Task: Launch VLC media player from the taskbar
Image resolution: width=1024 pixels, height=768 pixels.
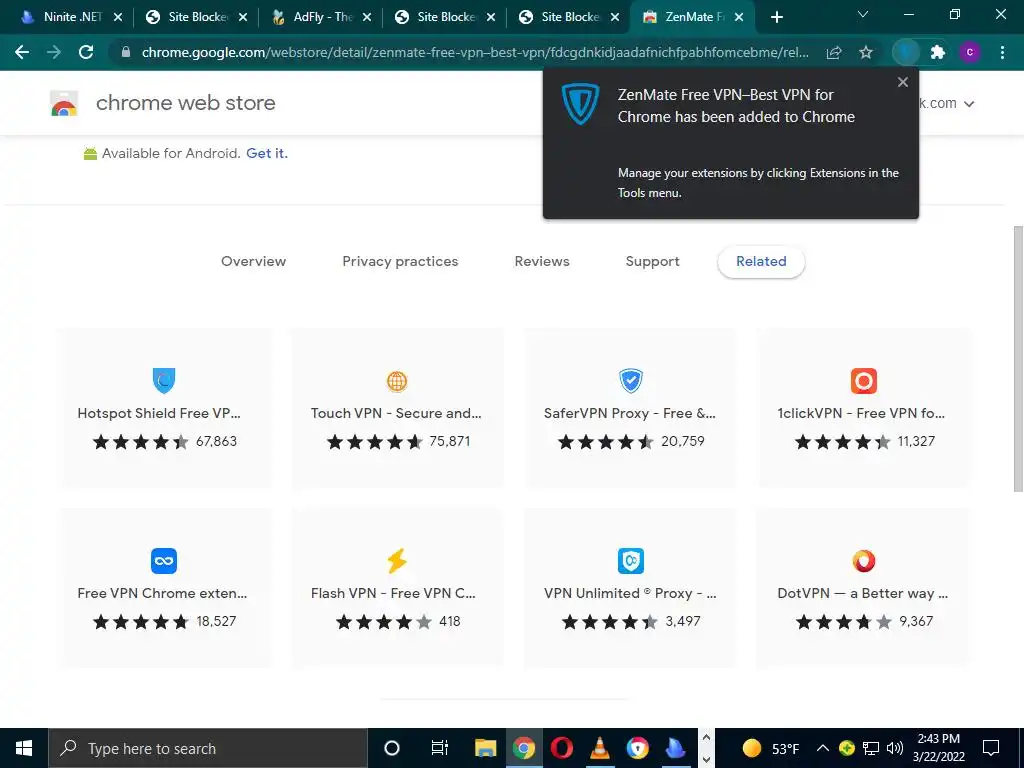Action: pyautogui.click(x=600, y=748)
